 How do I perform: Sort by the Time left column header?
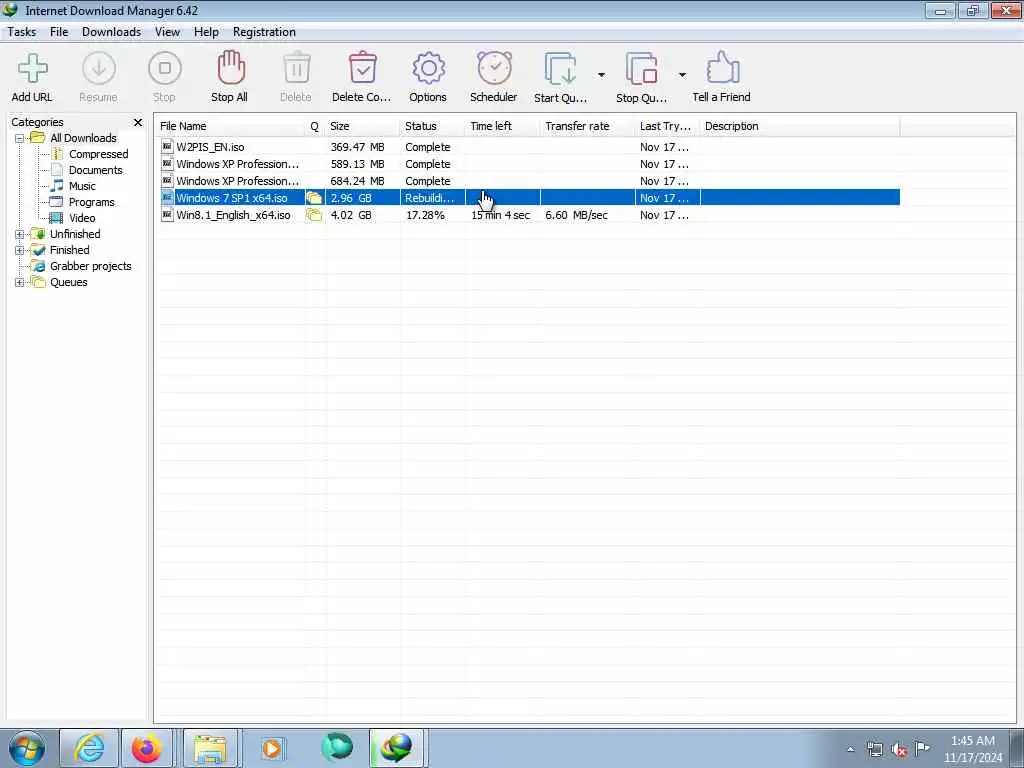click(503, 126)
